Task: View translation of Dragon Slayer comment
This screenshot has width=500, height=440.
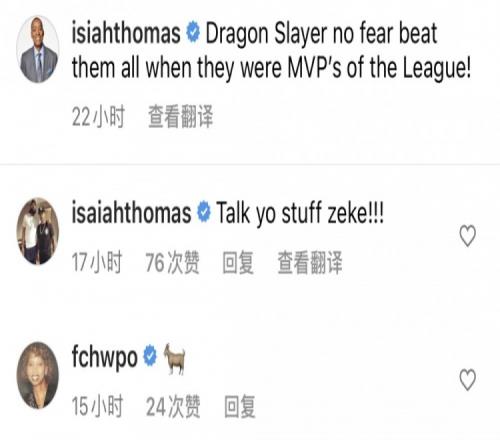Action: tap(180, 116)
